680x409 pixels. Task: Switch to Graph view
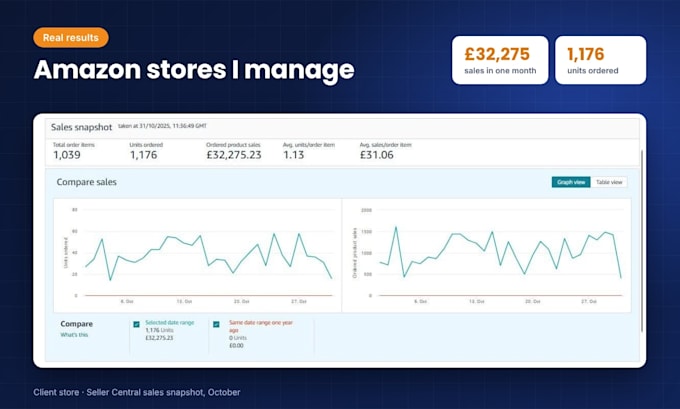click(571, 182)
